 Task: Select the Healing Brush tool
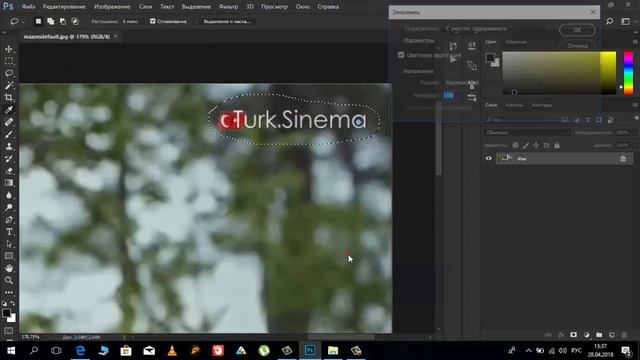[9, 122]
